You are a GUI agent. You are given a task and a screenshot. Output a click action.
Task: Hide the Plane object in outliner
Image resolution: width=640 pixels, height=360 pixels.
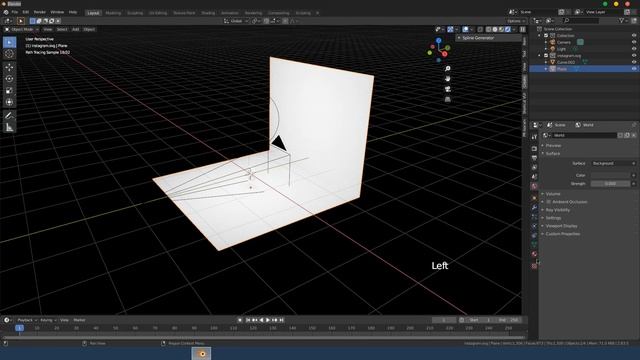pos(634,69)
